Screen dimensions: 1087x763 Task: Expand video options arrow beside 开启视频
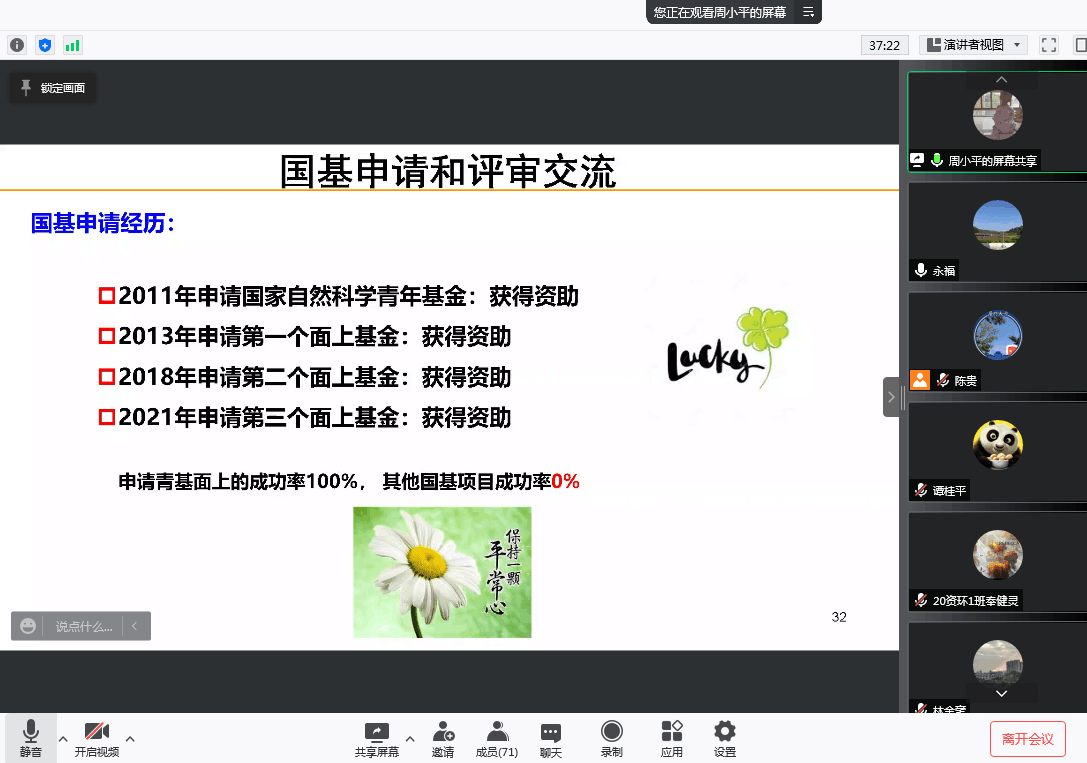pyautogui.click(x=130, y=739)
